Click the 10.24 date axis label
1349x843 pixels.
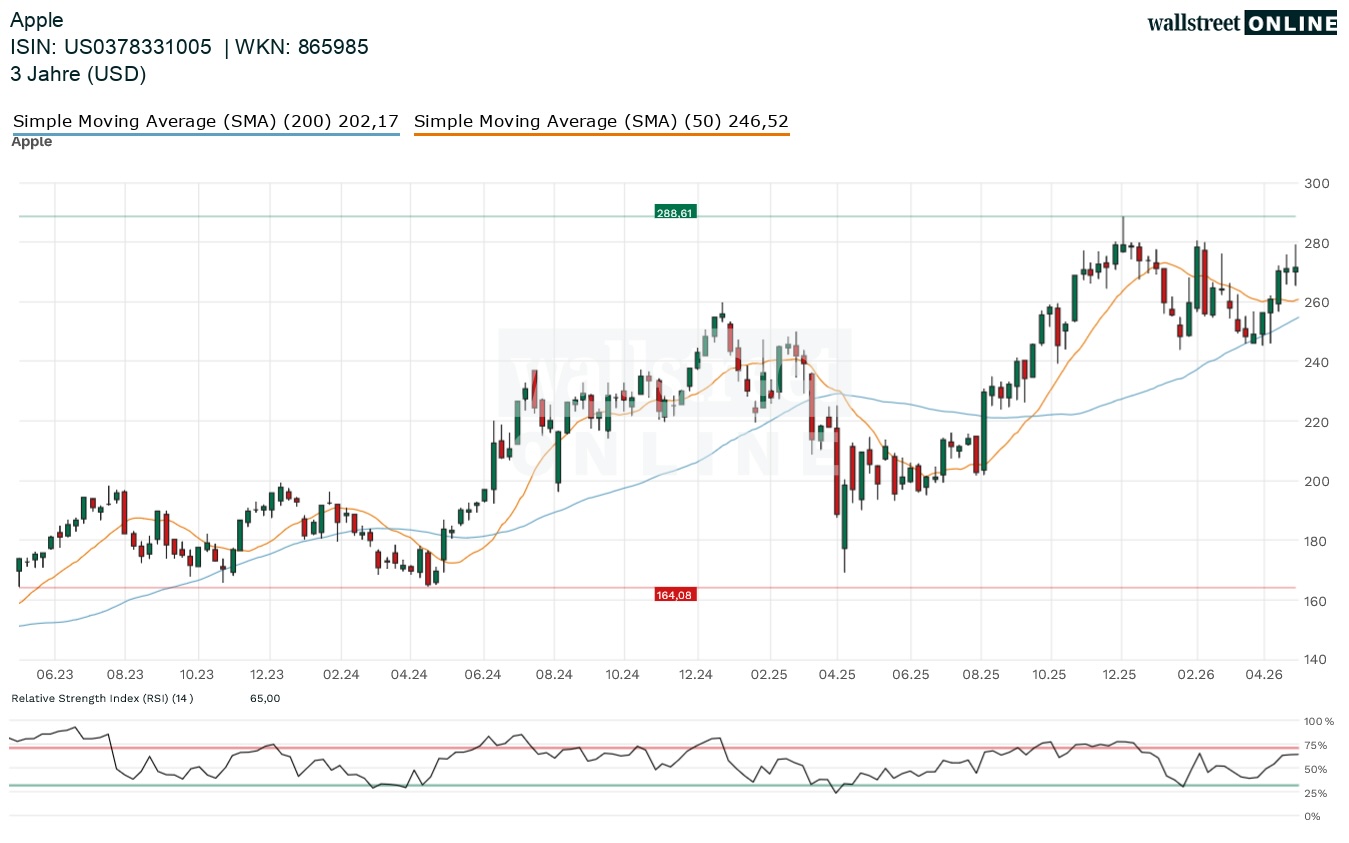click(623, 675)
